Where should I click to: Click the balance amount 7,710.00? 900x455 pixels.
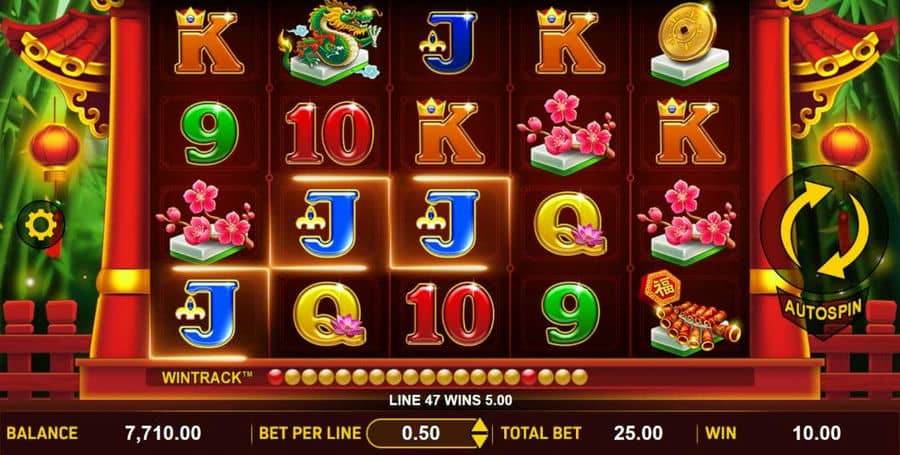pos(163,433)
